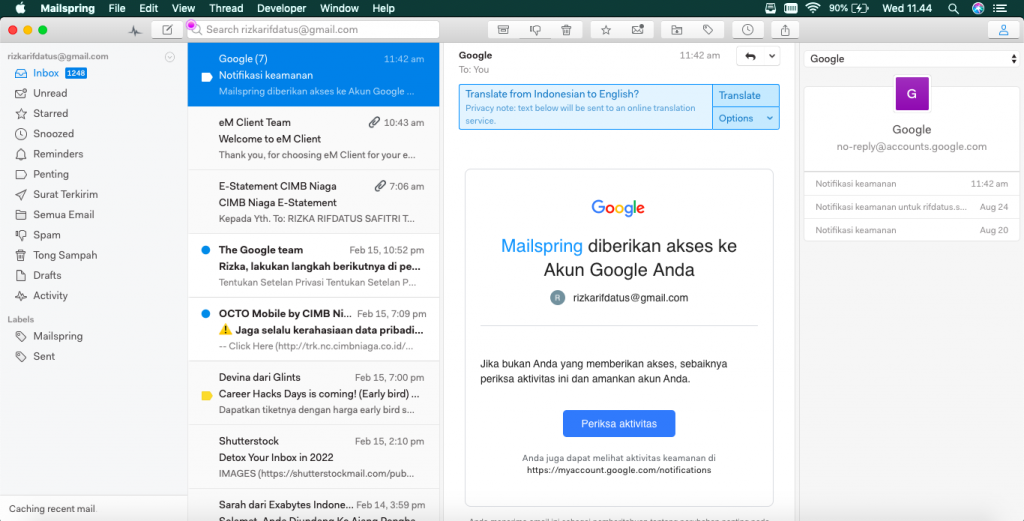Select the Starred folder in sidebar
This screenshot has width=1024, height=521.
(50, 114)
